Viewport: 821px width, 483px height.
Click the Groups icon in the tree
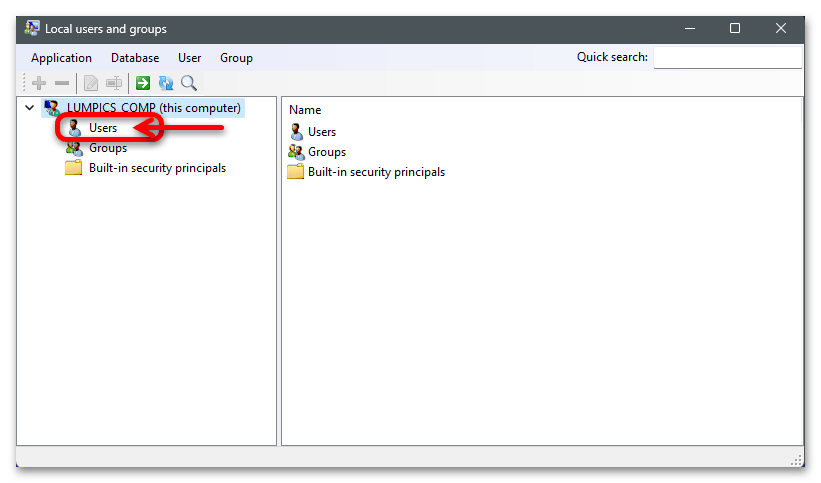coord(74,148)
